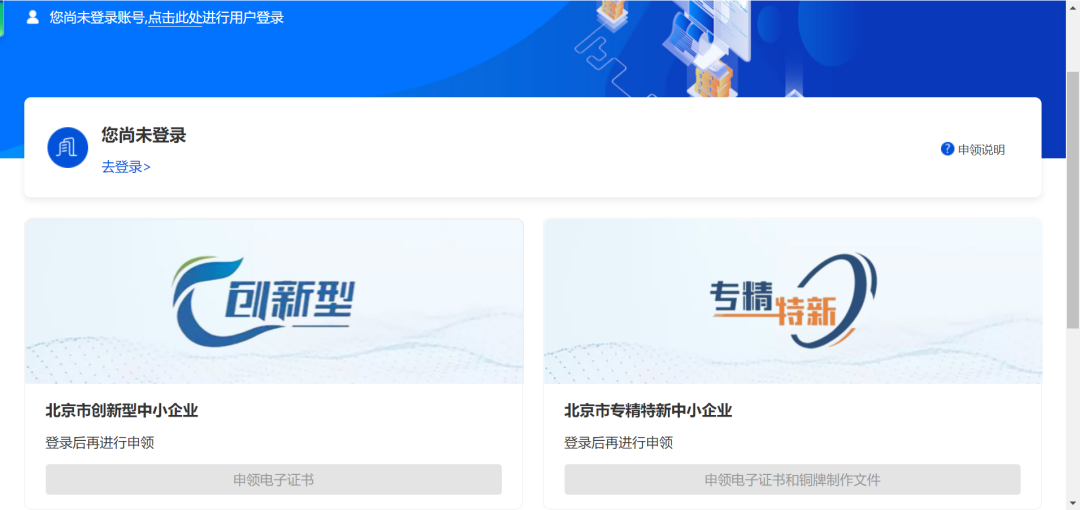Viewport: 1080px width, 510px height.
Task: Click 登录后再进行申领 under 专精特新中小企业 card
Action: (619, 443)
